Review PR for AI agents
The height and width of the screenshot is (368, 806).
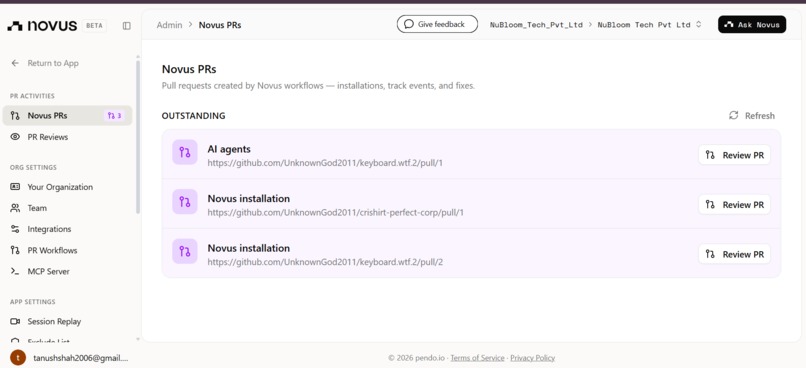pyautogui.click(x=734, y=155)
